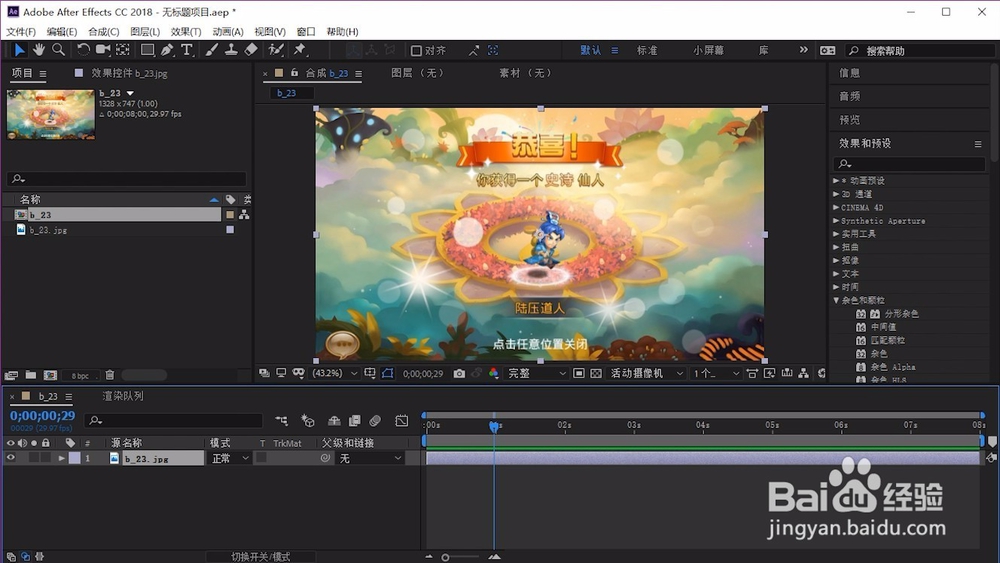Open the Interpret Footage icon
Screen dimensions: 1000x563
pyautogui.click(x=11, y=376)
